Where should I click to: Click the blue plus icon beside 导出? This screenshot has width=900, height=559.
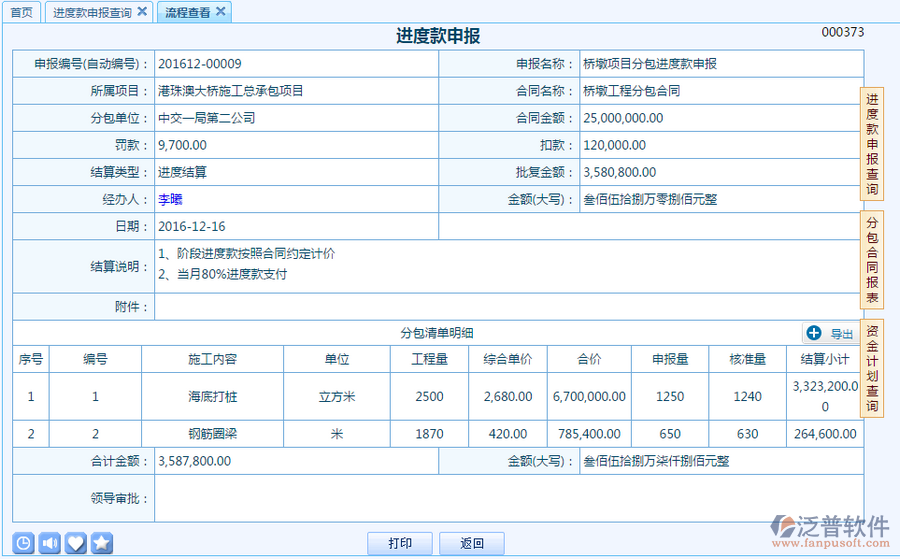point(814,333)
